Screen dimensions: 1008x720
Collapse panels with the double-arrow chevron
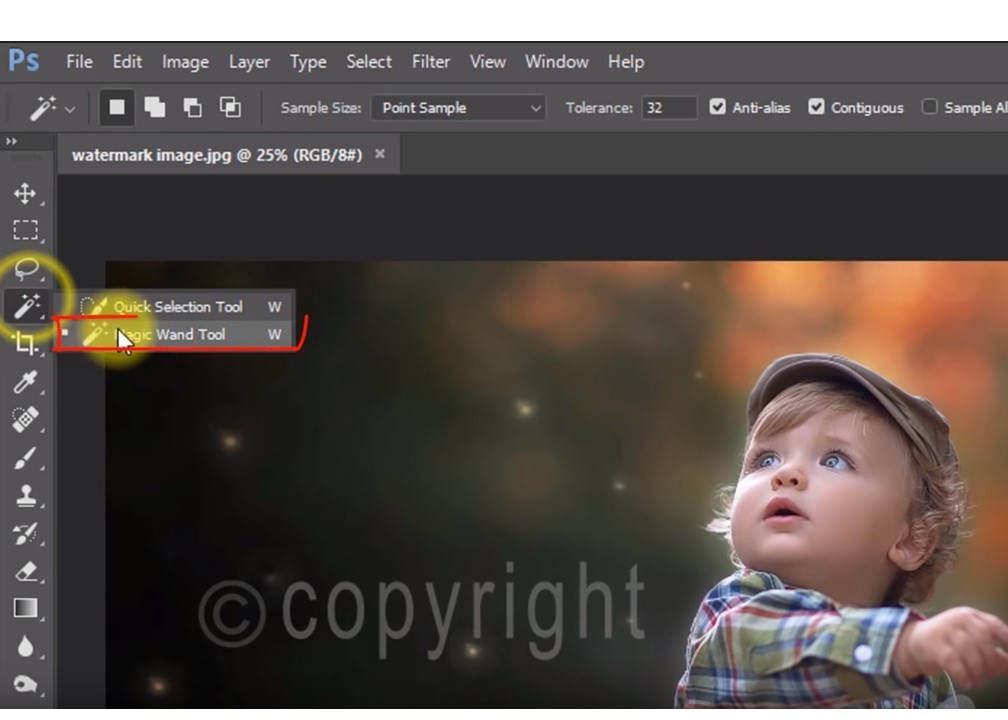click(x=12, y=141)
